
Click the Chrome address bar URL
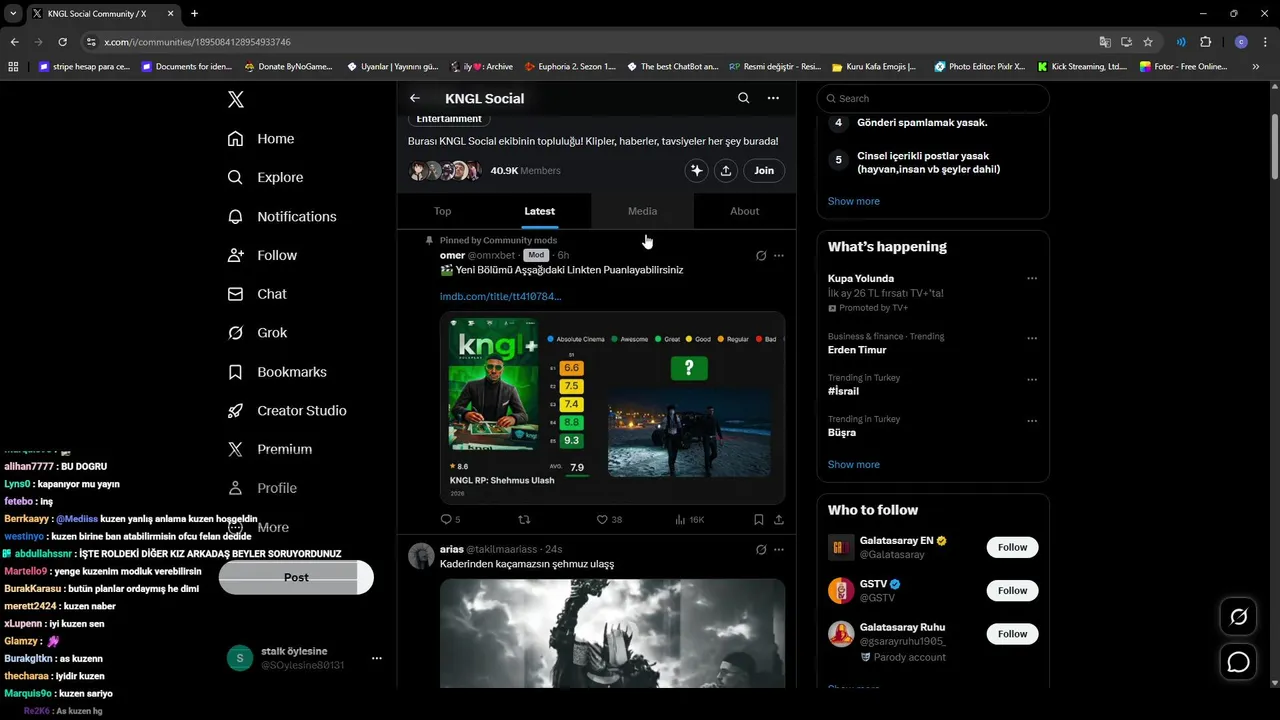click(197, 42)
